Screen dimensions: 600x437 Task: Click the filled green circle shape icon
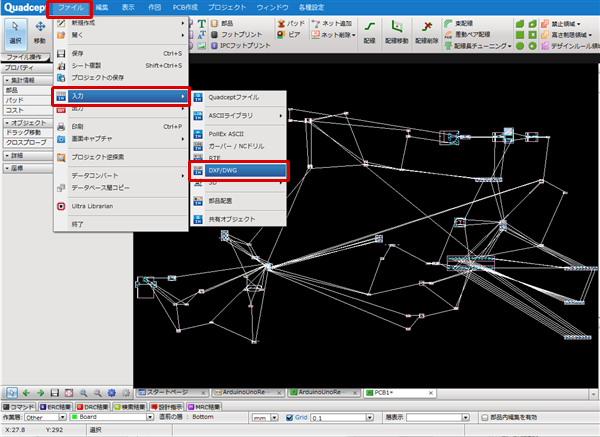(520, 46)
